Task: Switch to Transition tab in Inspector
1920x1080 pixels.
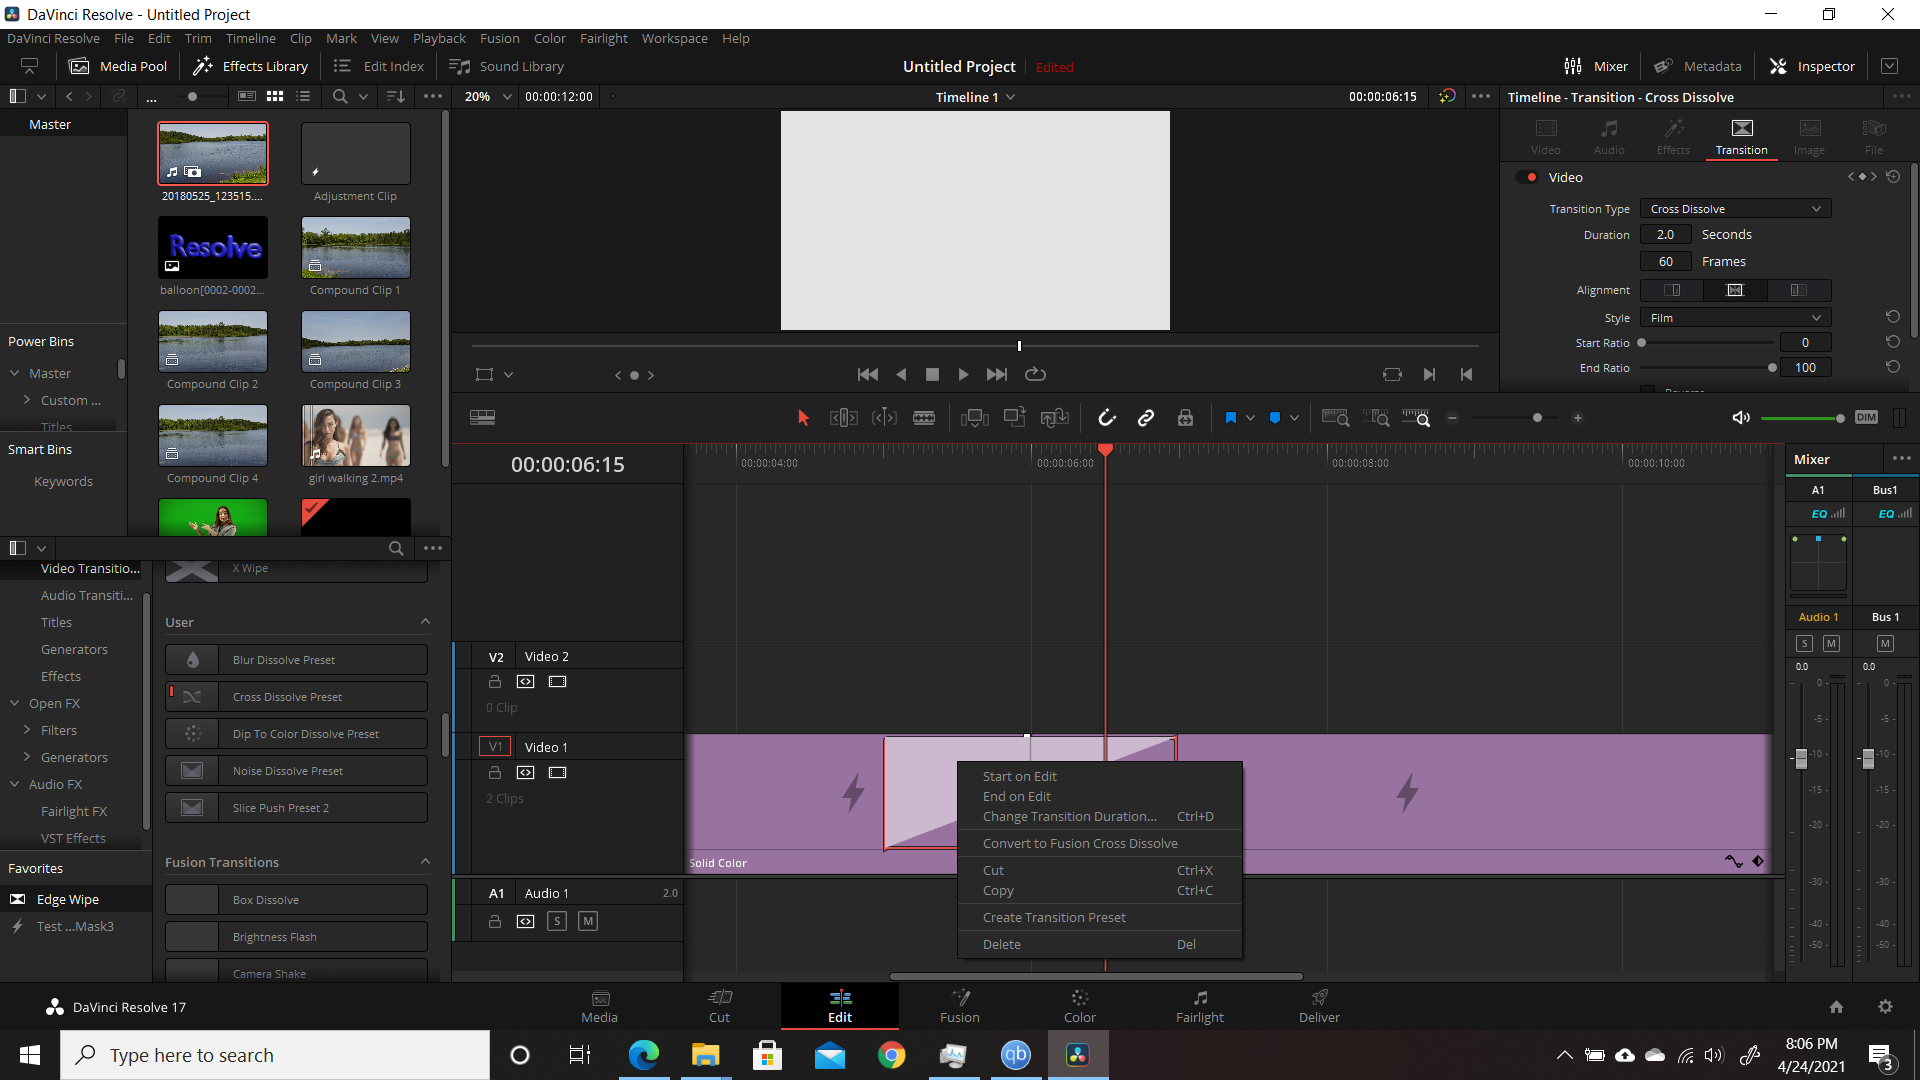Action: (1741, 137)
